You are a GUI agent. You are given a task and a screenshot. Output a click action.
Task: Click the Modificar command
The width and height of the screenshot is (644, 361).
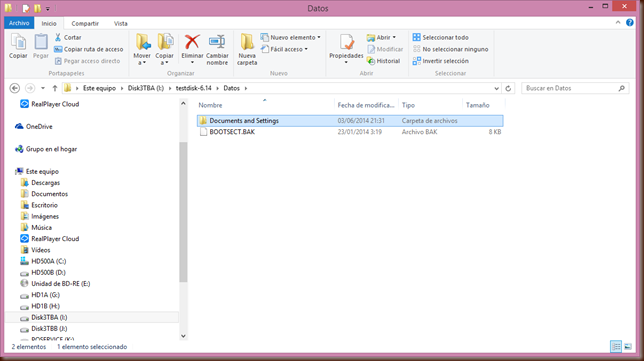[385, 49]
